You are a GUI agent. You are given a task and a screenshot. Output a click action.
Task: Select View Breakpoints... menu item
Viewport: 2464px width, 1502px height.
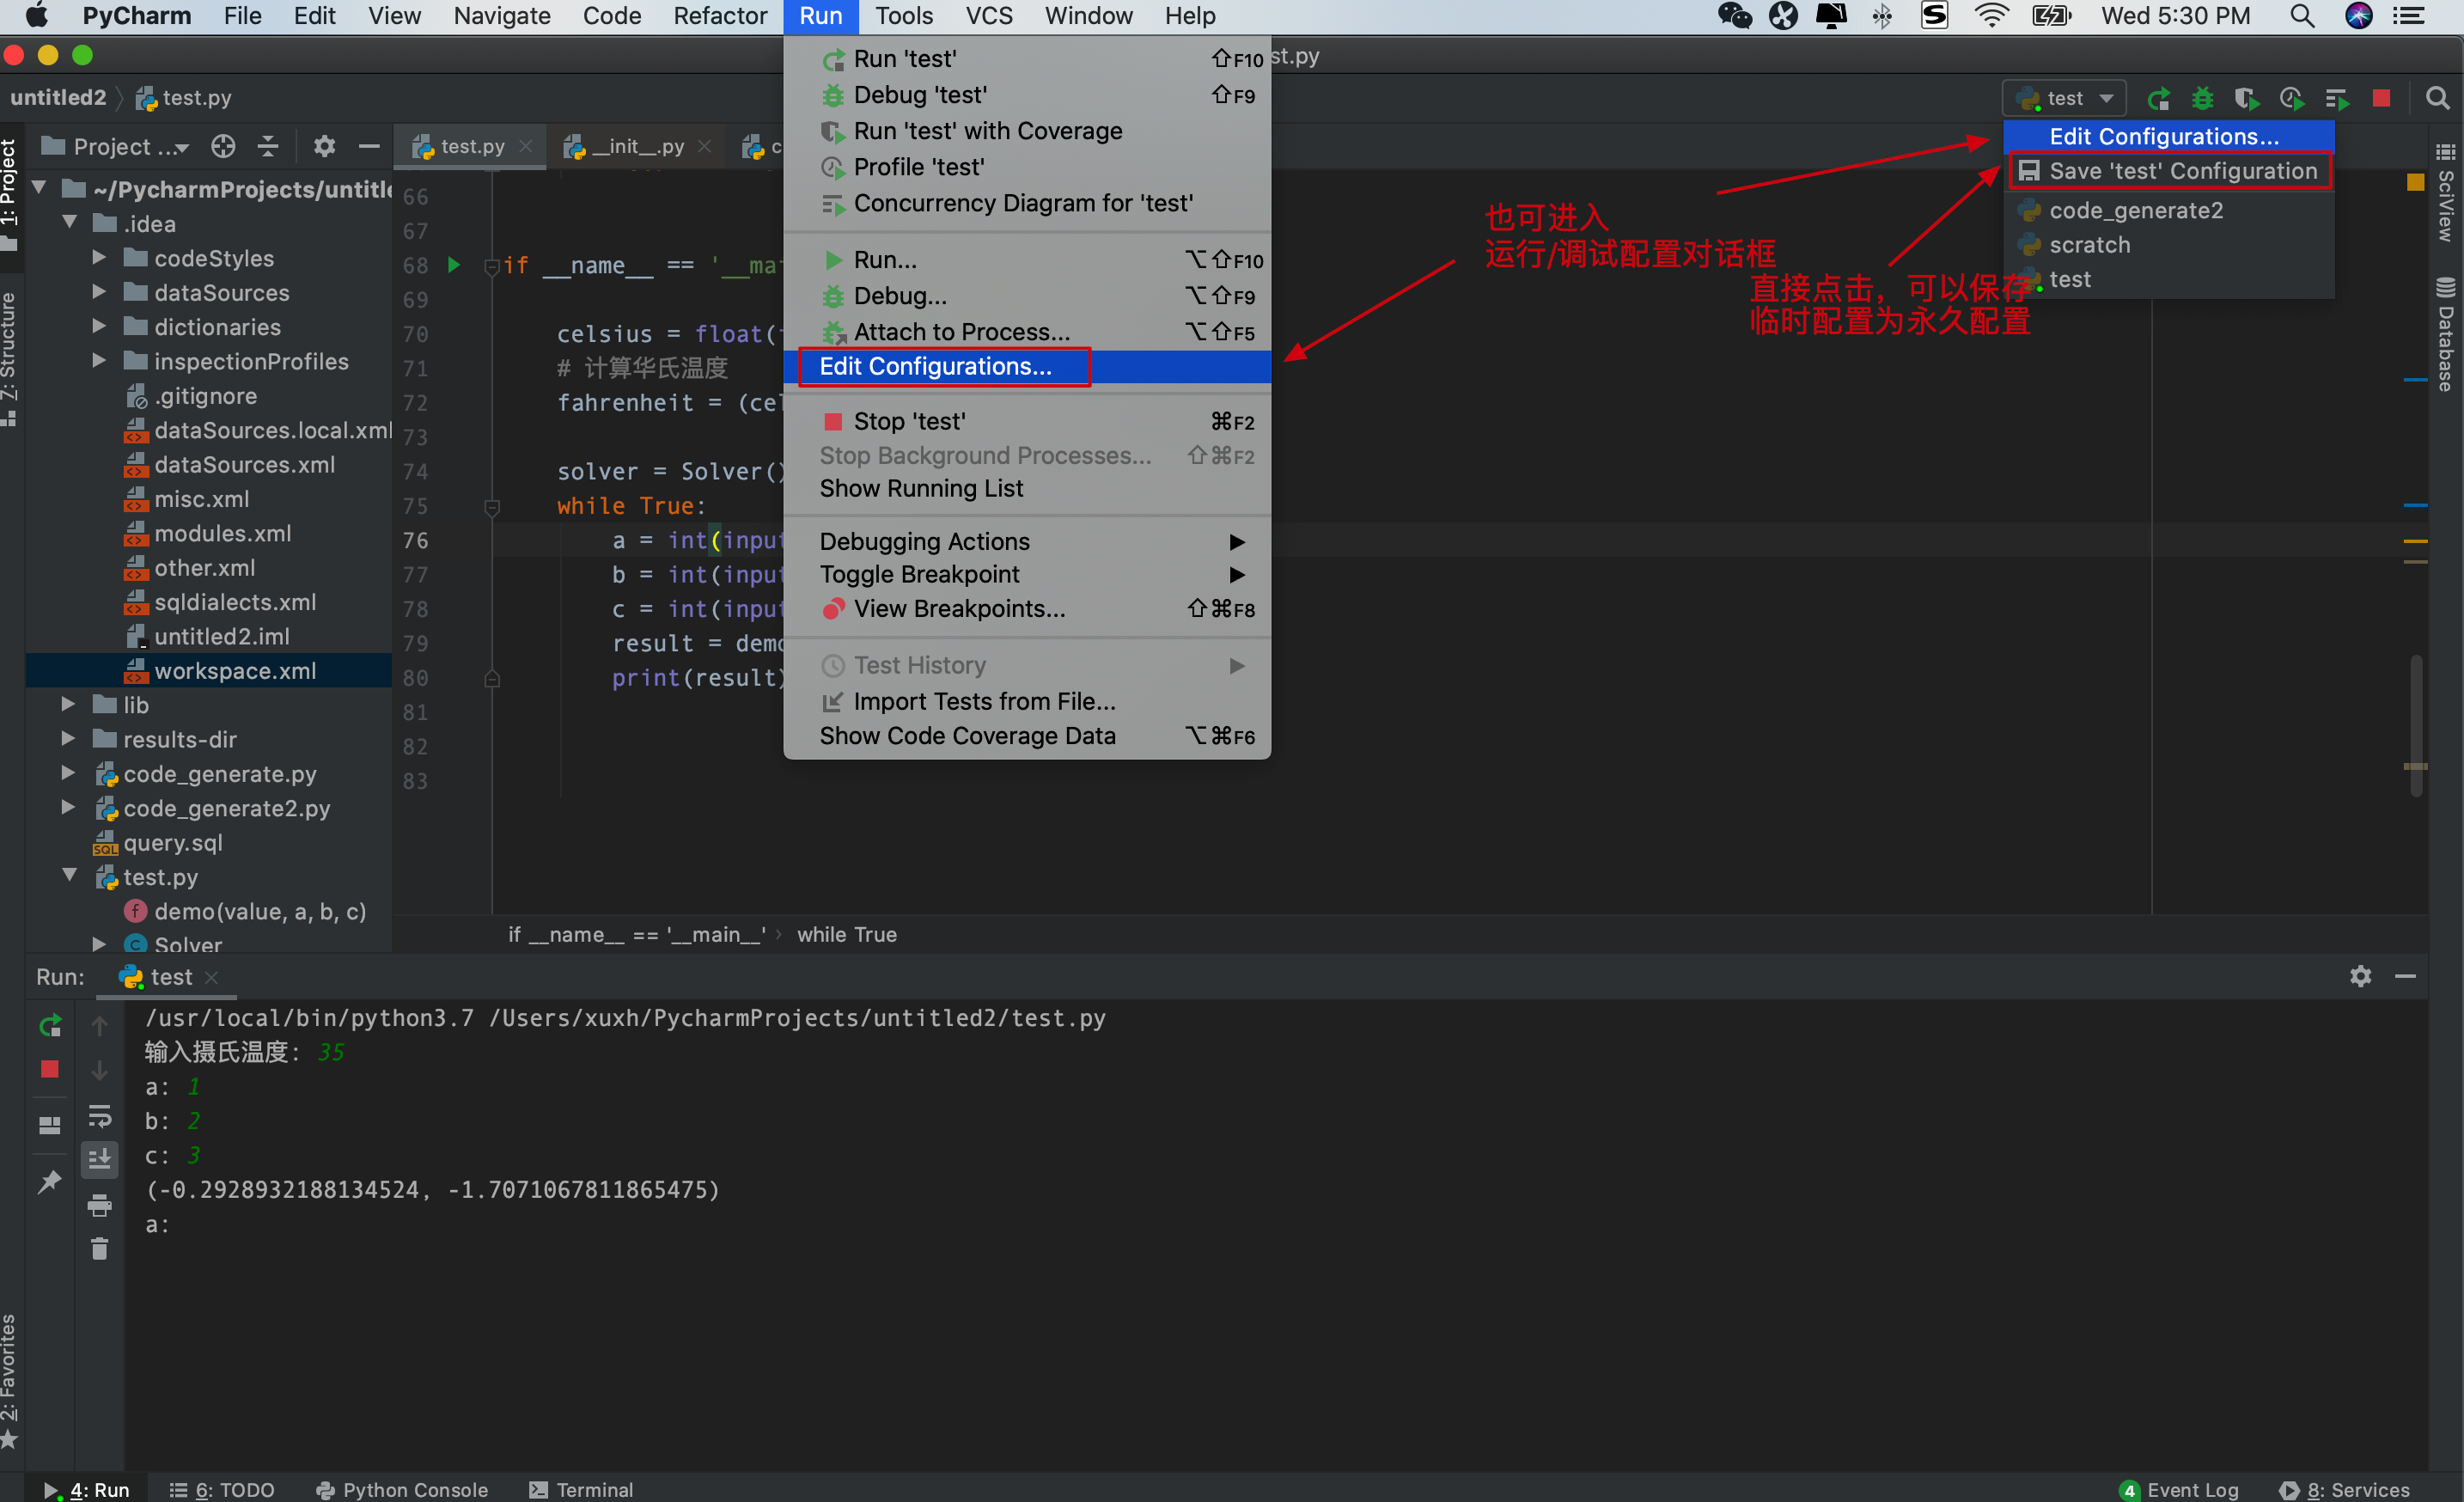pos(1027,608)
